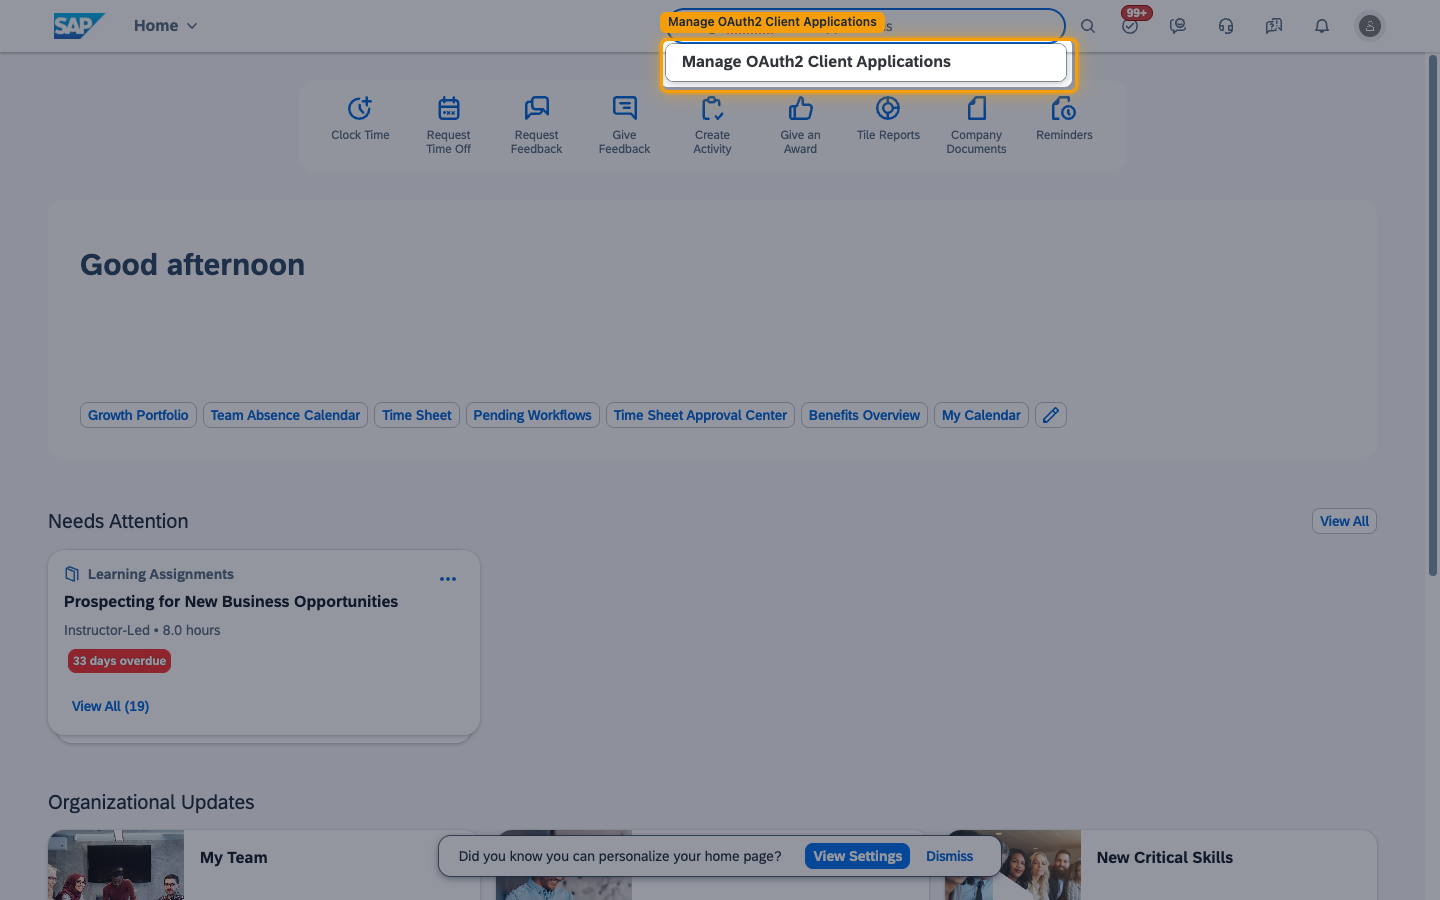Click the search magnifier icon

click(1088, 26)
